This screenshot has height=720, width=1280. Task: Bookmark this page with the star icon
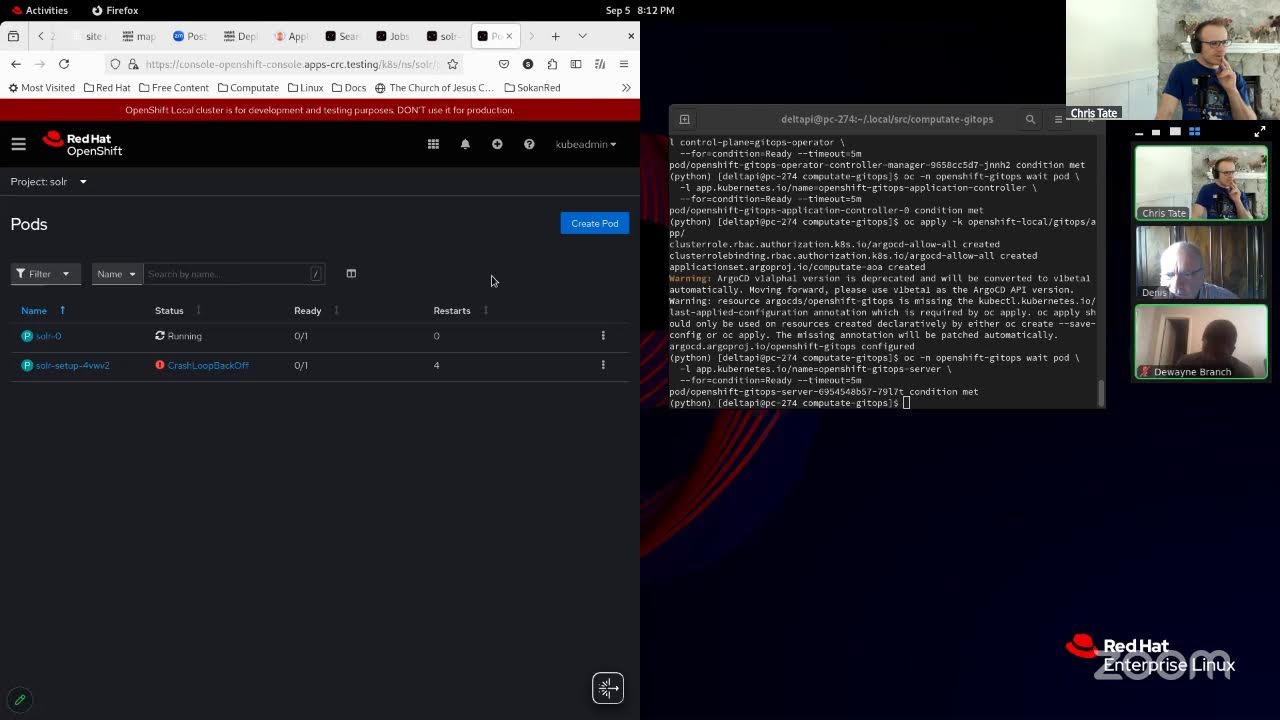tap(453, 64)
